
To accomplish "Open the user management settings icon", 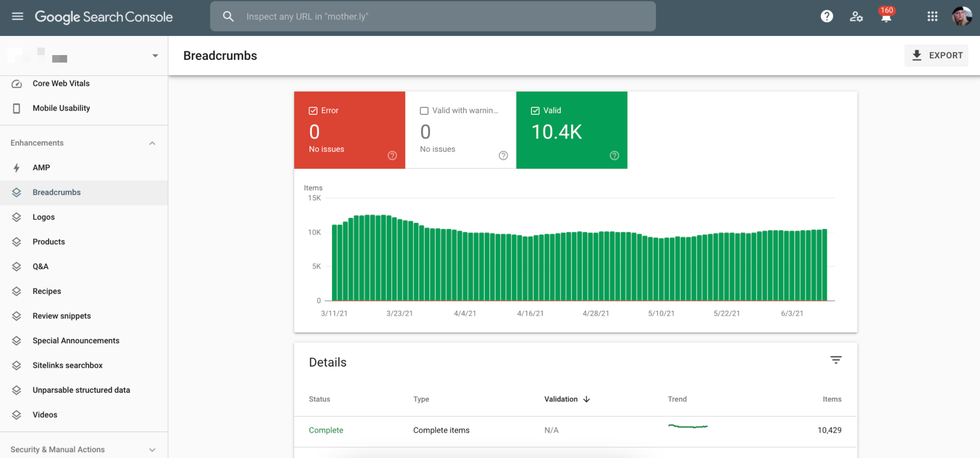I will [856, 17].
